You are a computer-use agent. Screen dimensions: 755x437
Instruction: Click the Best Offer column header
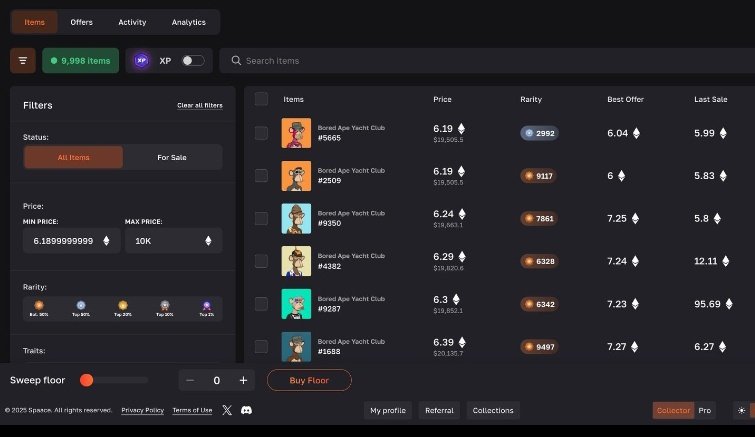tap(625, 99)
